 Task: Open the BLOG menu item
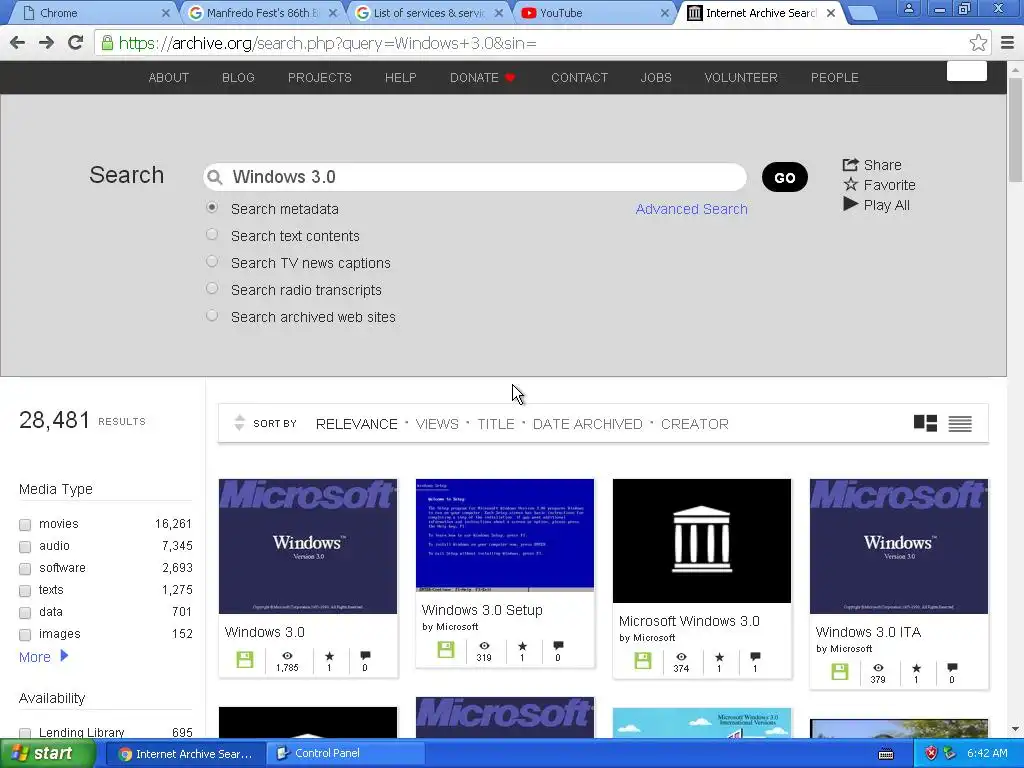(x=238, y=78)
